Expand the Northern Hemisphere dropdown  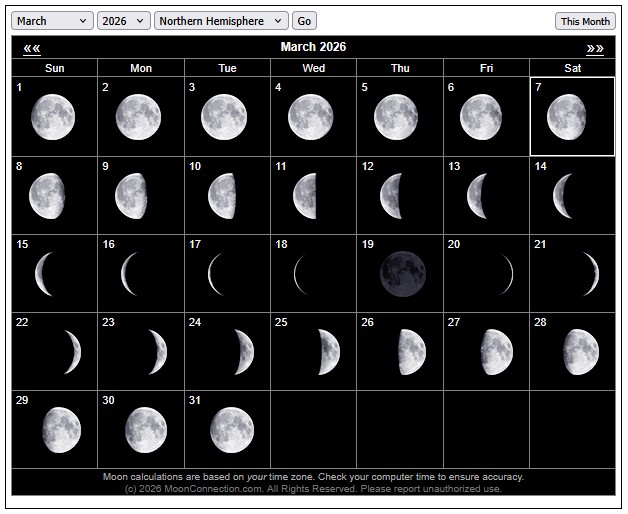(221, 21)
